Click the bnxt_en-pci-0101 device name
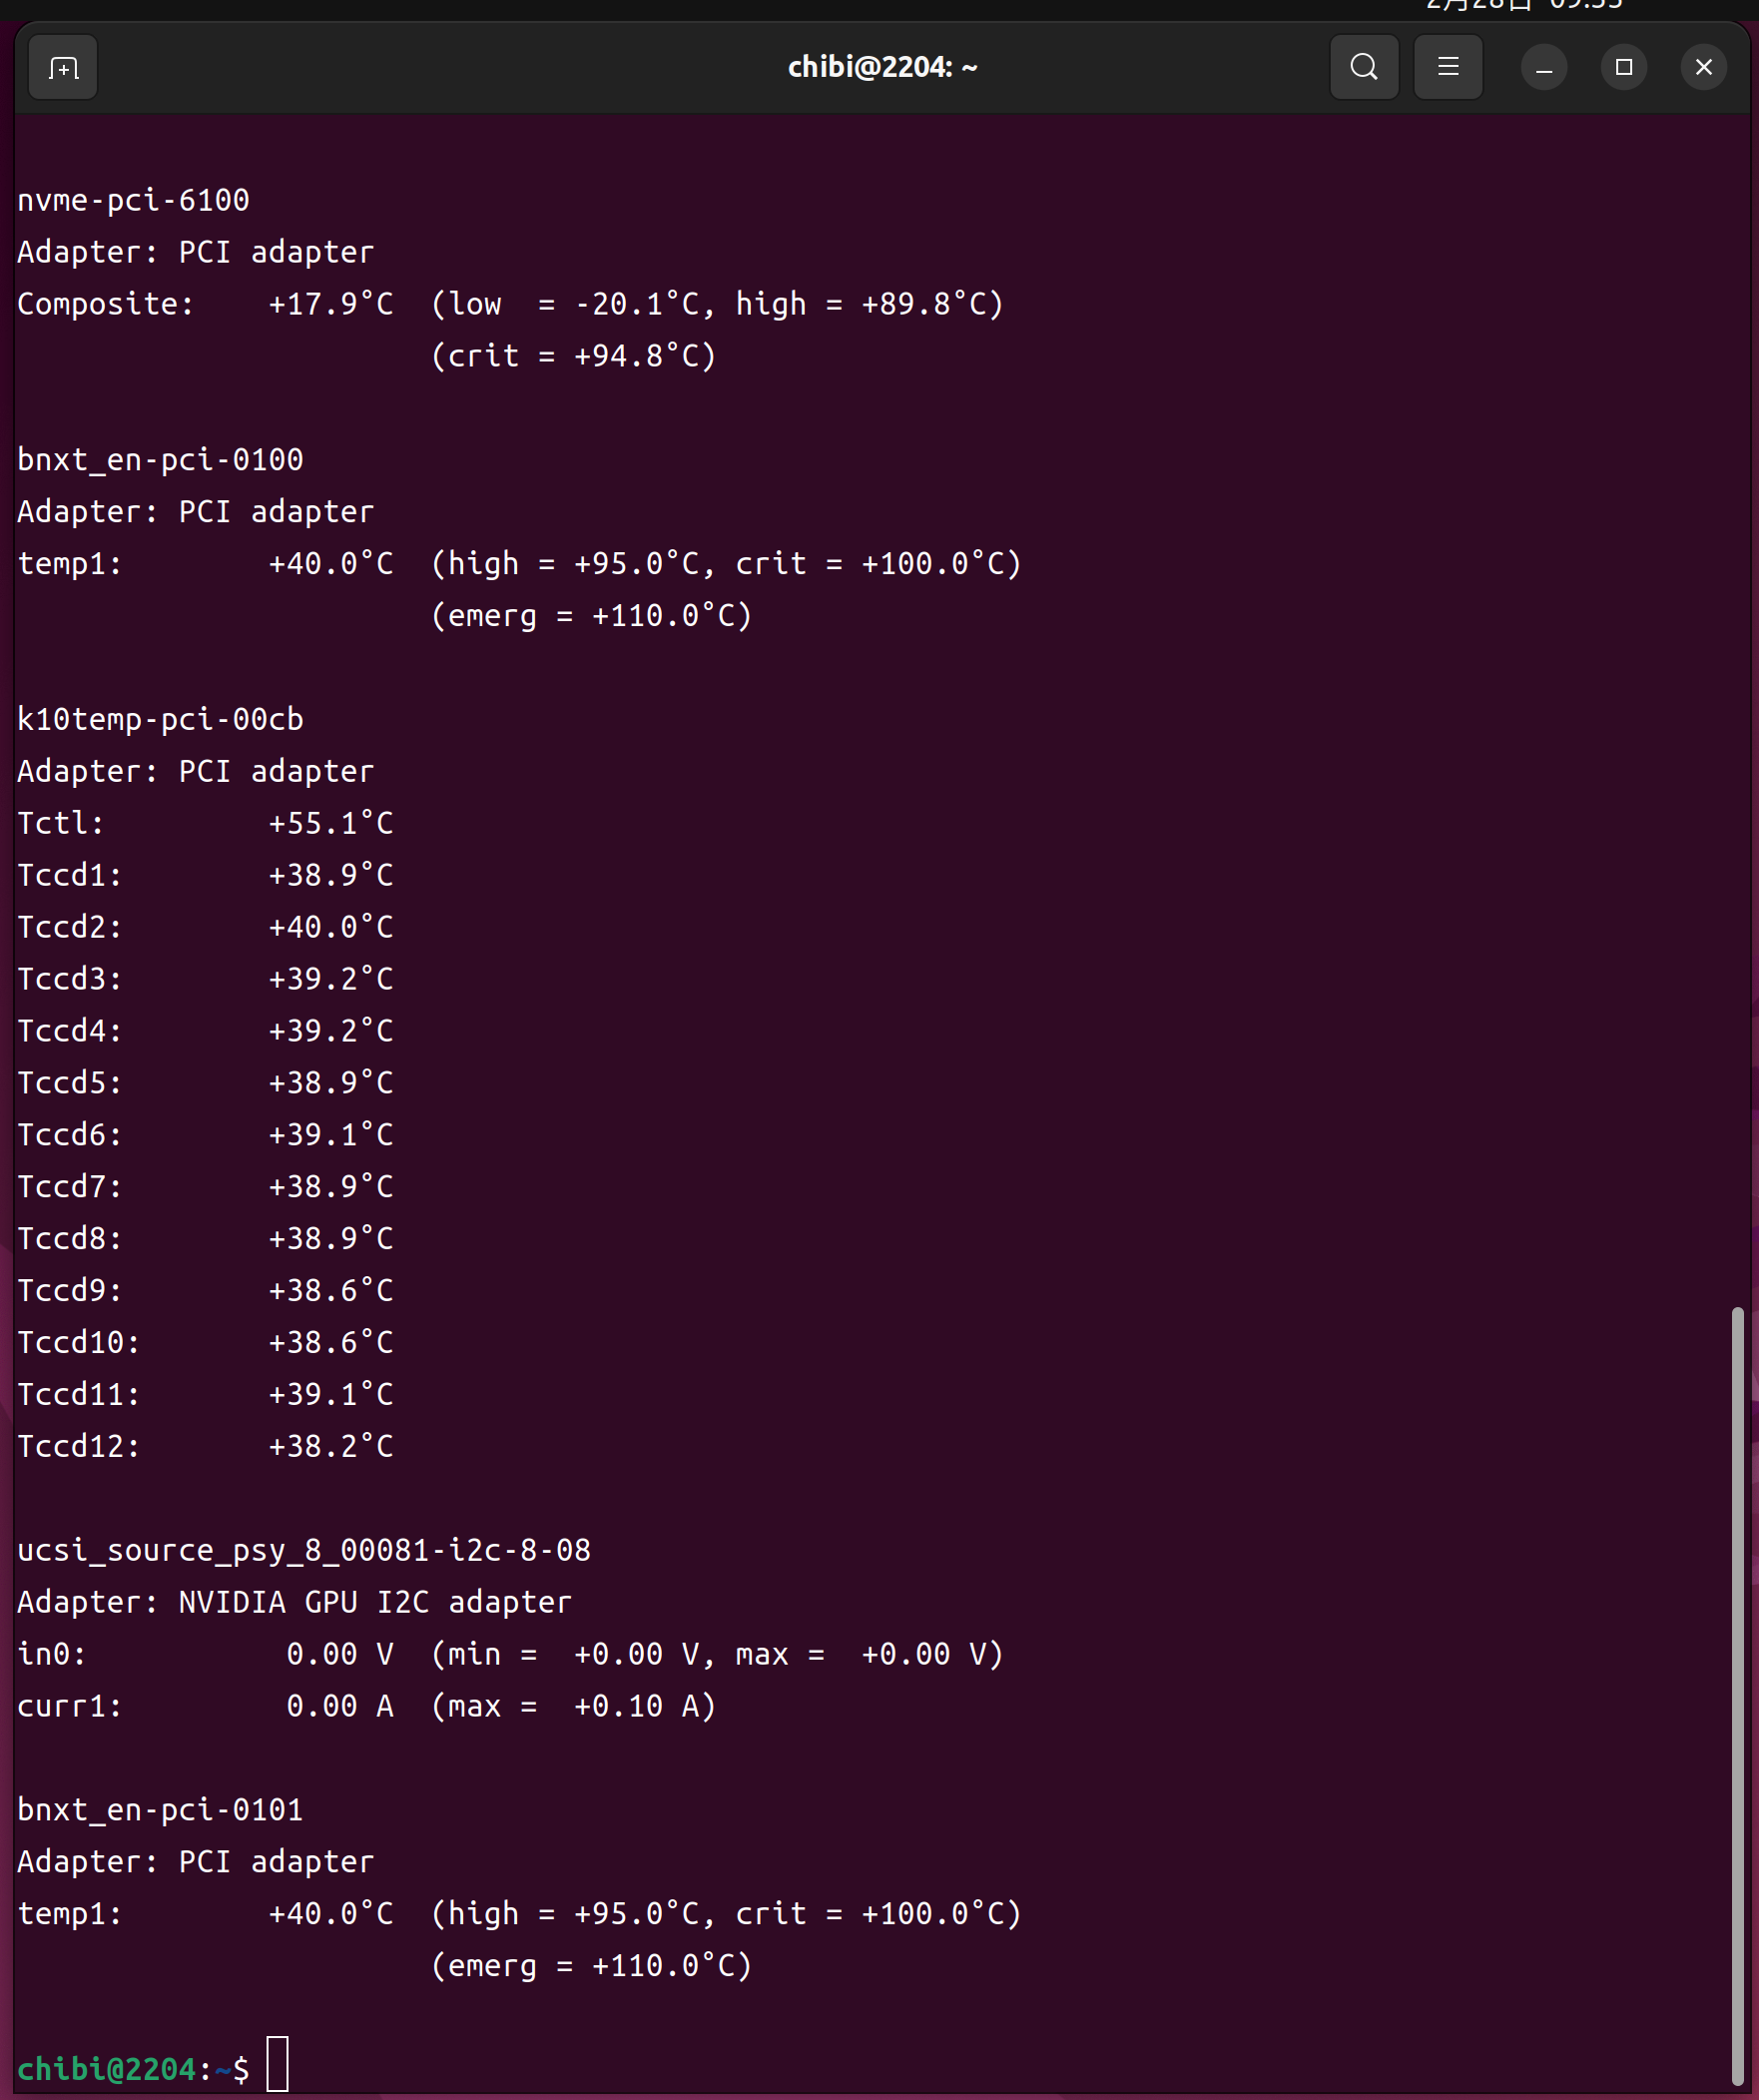The width and height of the screenshot is (1759, 2100). tap(160, 1811)
